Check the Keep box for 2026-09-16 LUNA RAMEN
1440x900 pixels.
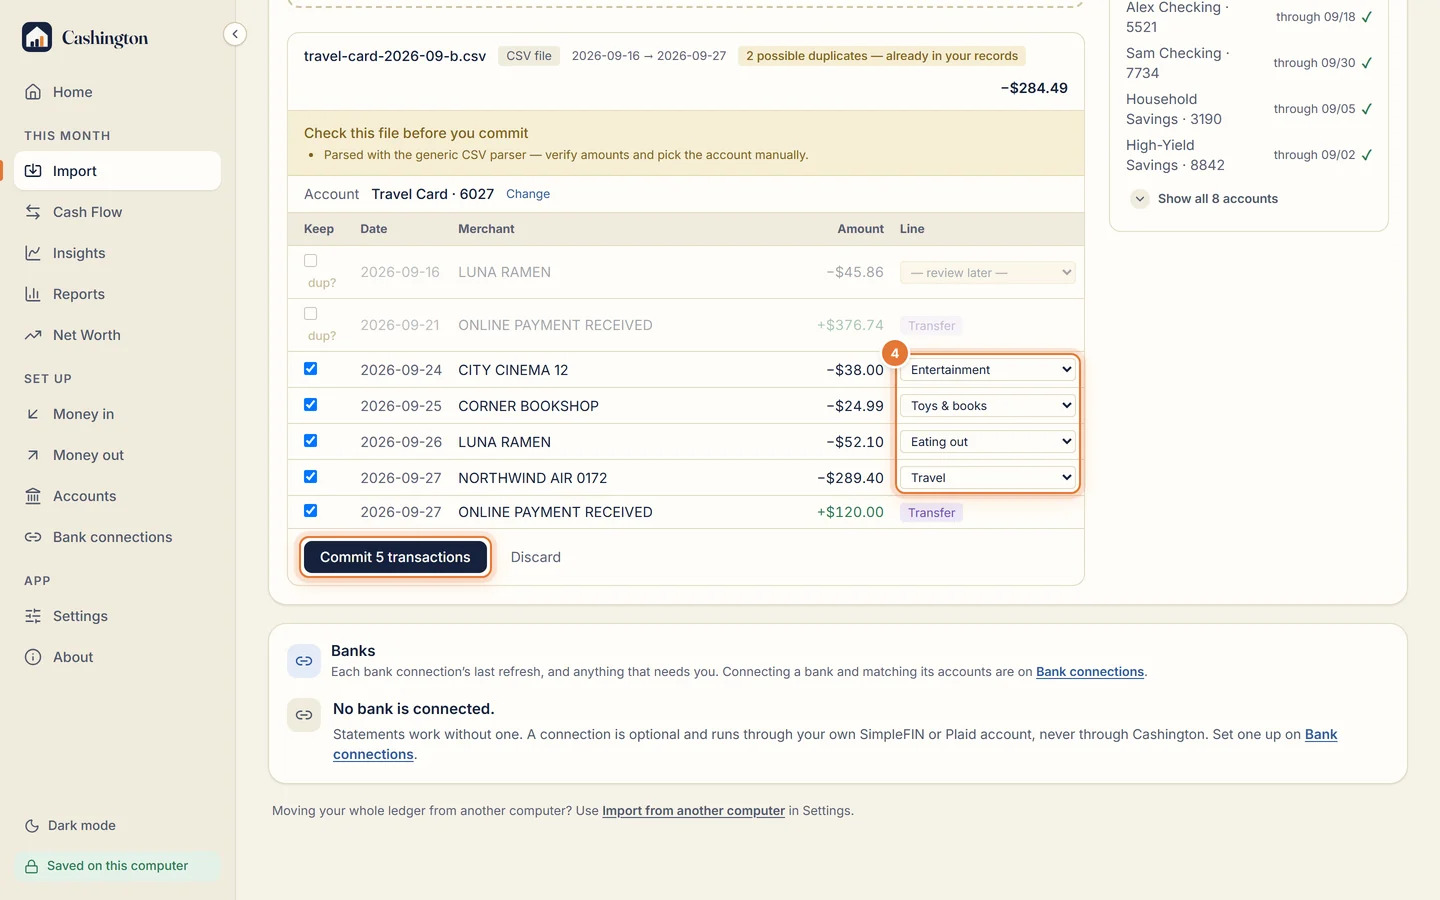point(310,261)
